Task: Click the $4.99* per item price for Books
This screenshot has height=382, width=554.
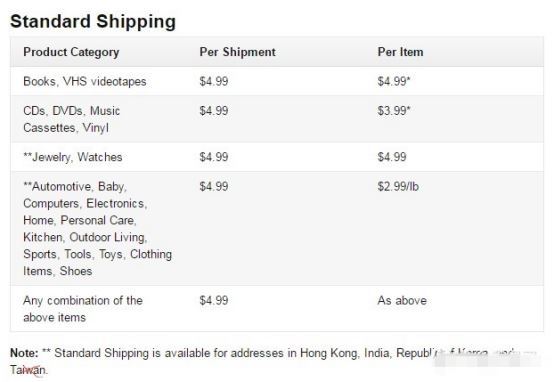Action: click(394, 81)
